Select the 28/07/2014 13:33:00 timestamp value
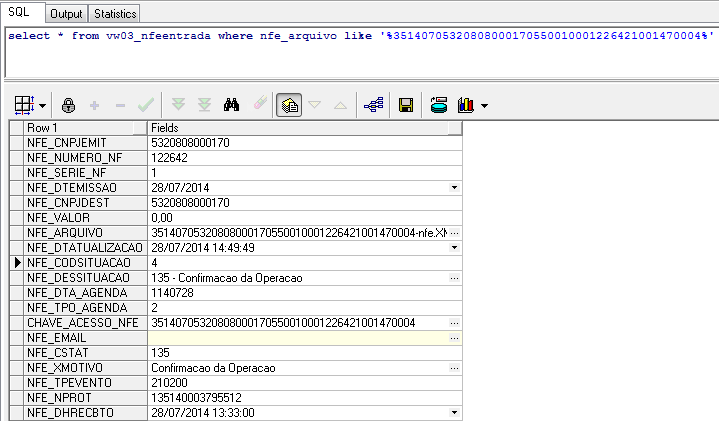Screen dimensions: 719x421 coord(203,413)
